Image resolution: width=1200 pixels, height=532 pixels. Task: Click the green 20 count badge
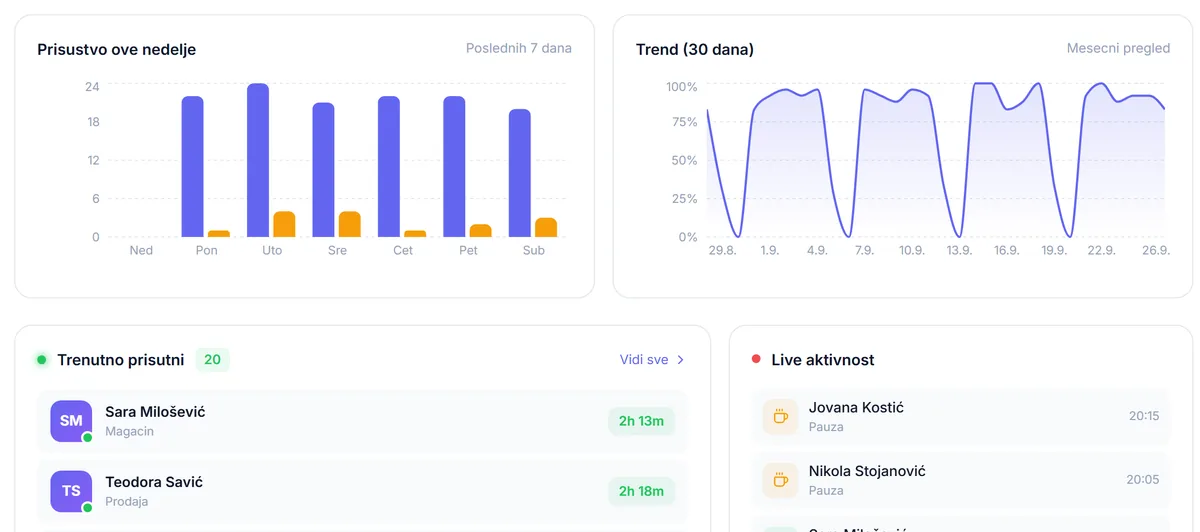point(212,360)
